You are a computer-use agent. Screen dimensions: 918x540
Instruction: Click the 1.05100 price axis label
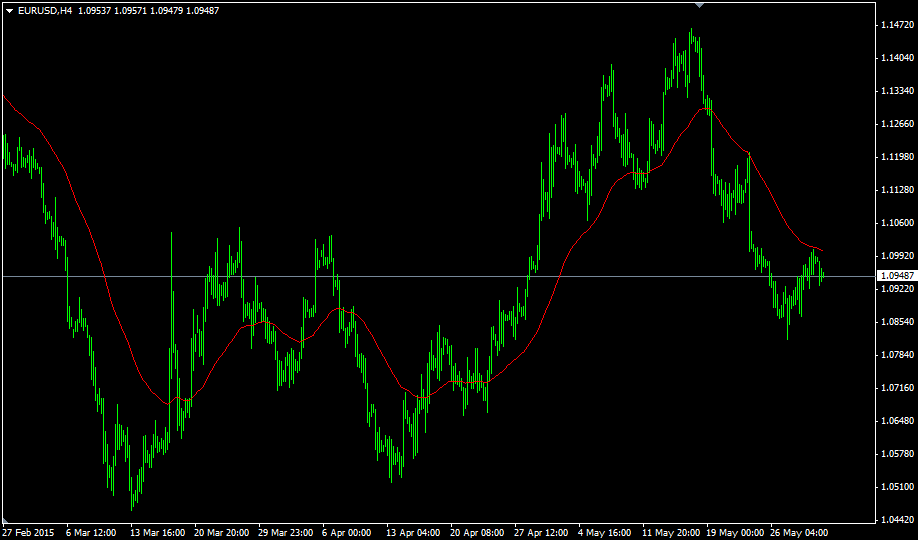point(898,487)
